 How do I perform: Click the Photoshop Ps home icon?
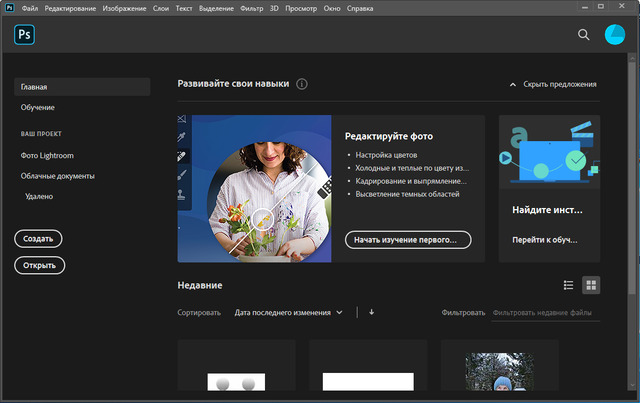coord(25,35)
